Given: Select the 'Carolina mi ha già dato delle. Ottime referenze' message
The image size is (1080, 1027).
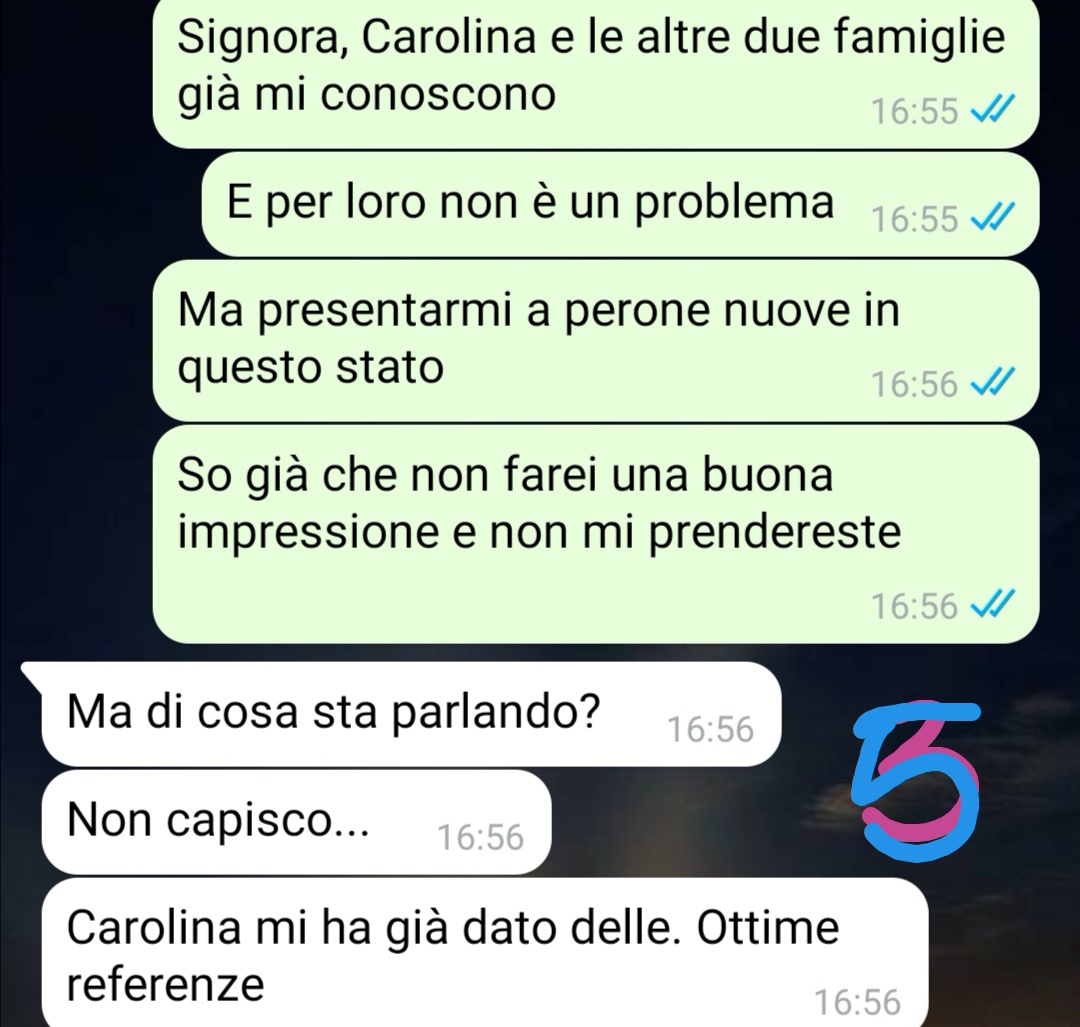Looking at the screenshot, I should [x=484, y=953].
